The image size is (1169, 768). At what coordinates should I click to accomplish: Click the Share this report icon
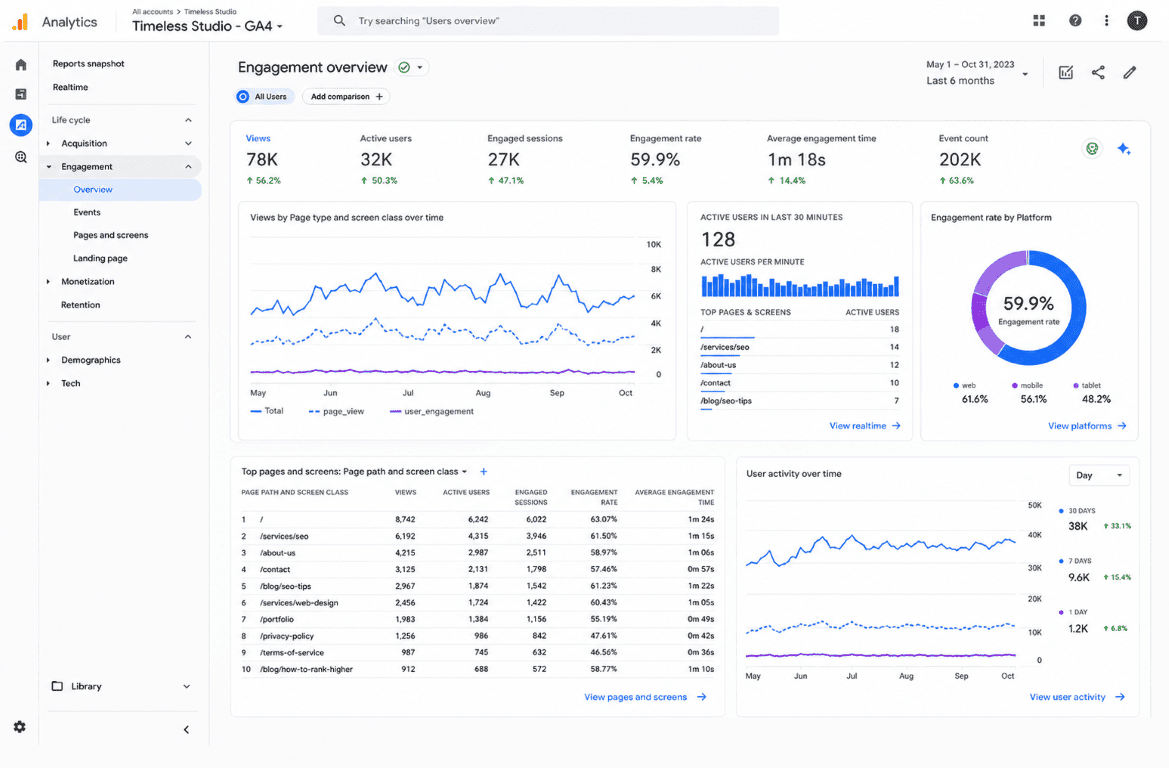pyautogui.click(x=1098, y=72)
